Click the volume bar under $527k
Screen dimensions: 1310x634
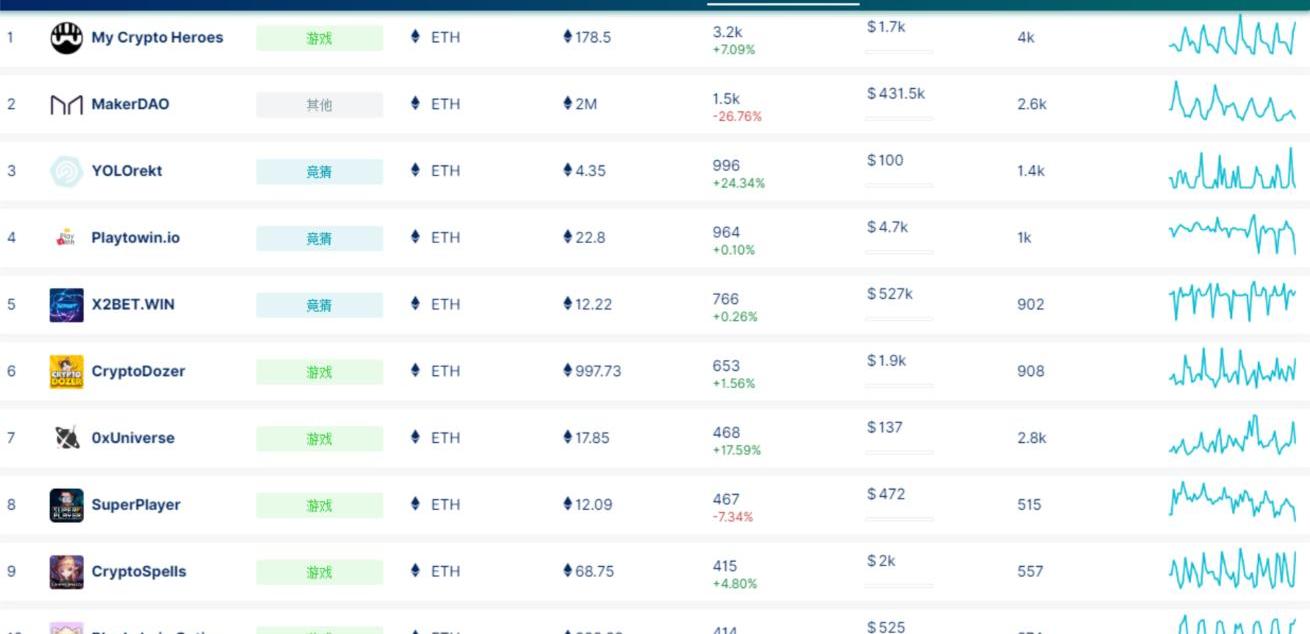point(899,319)
